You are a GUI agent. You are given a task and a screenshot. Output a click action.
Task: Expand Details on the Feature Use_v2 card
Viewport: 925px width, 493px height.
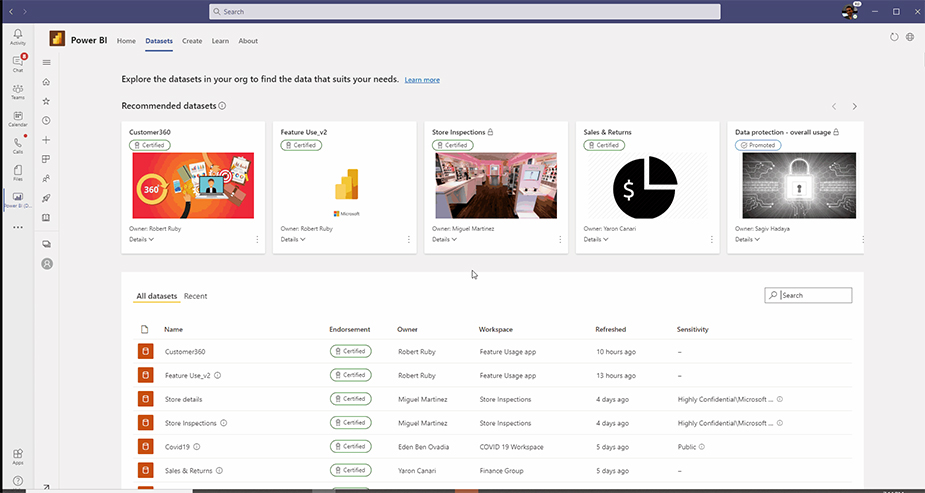[293, 239]
